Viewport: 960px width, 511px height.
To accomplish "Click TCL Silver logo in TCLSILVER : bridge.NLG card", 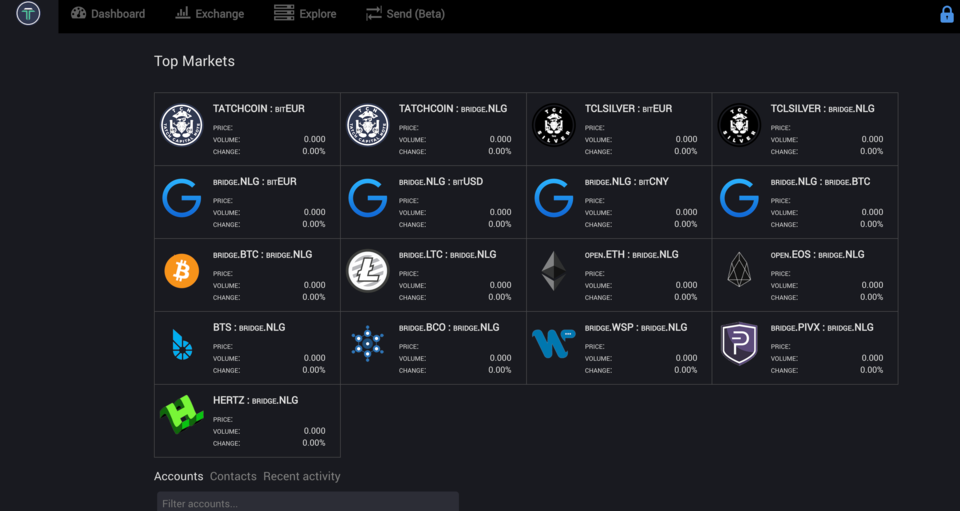I will 739,125.
